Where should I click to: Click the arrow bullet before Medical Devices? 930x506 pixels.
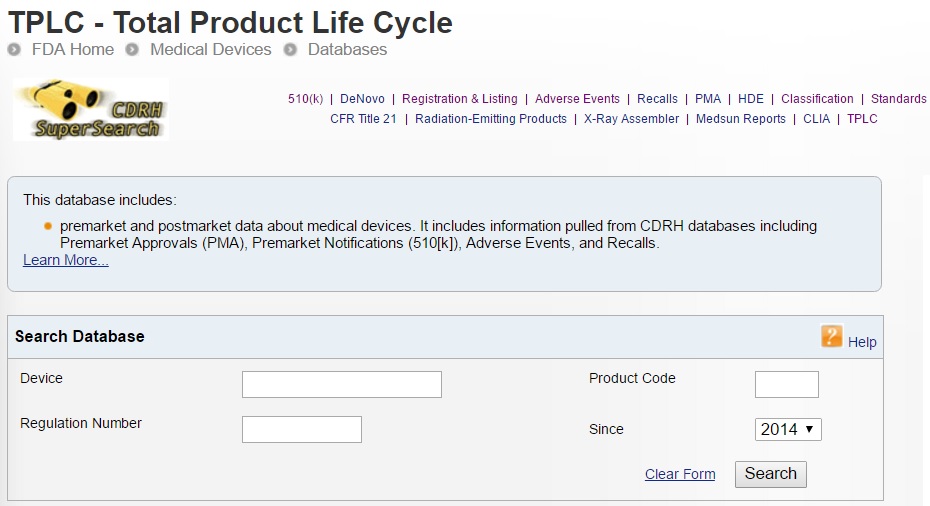[x=132, y=50]
